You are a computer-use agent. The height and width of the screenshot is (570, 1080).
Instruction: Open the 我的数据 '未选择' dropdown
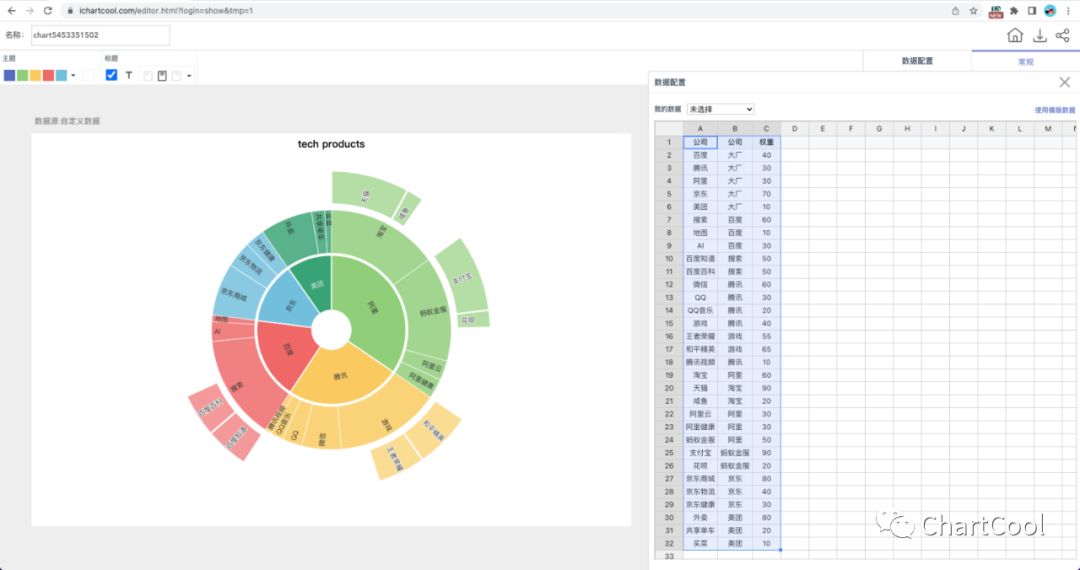click(720, 109)
